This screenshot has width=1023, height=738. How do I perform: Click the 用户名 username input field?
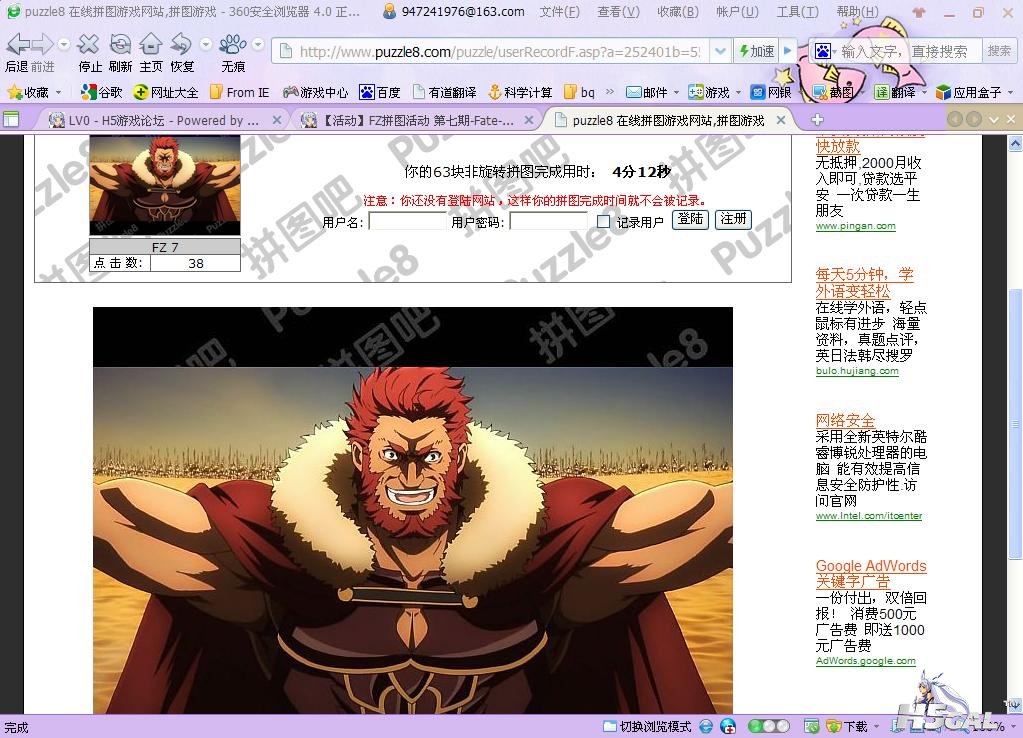[x=407, y=221]
